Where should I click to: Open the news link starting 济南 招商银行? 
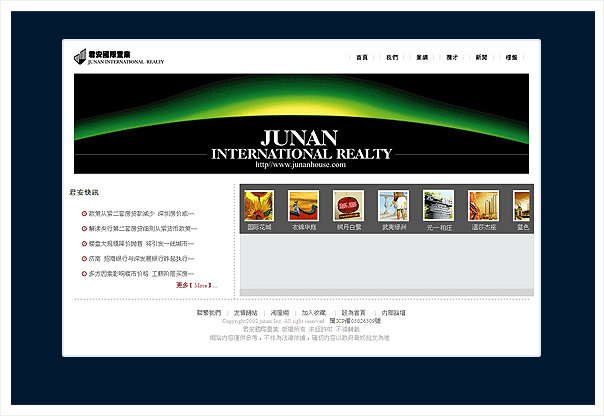tap(141, 258)
